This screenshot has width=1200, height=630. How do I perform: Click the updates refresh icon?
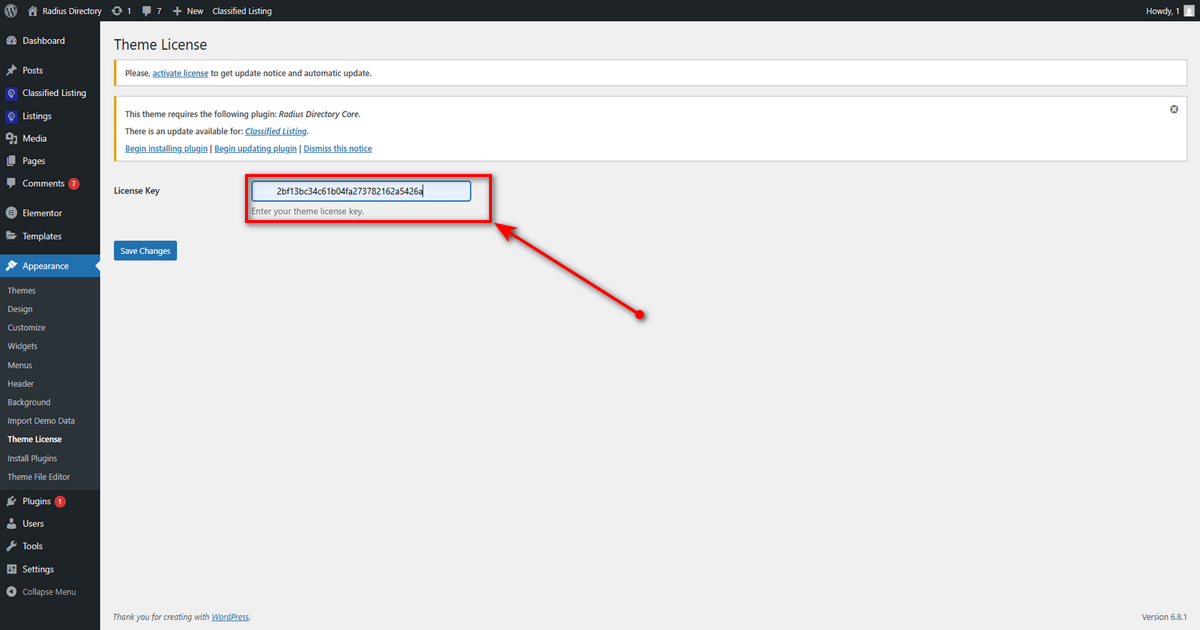[115, 11]
